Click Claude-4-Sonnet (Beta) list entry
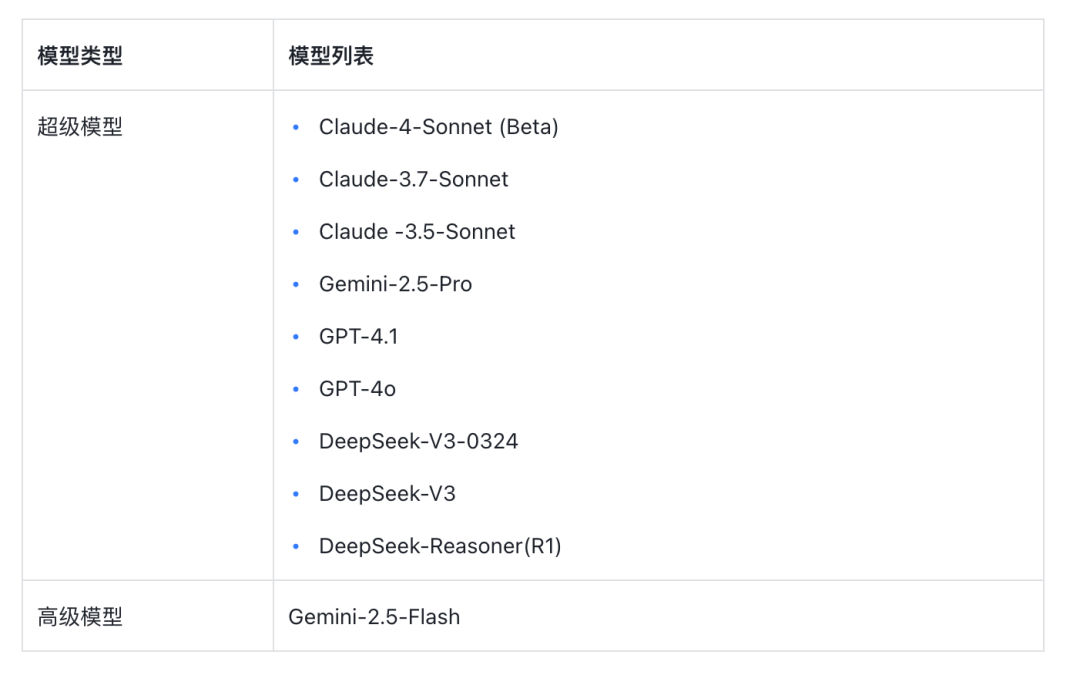 click(x=438, y=127)
